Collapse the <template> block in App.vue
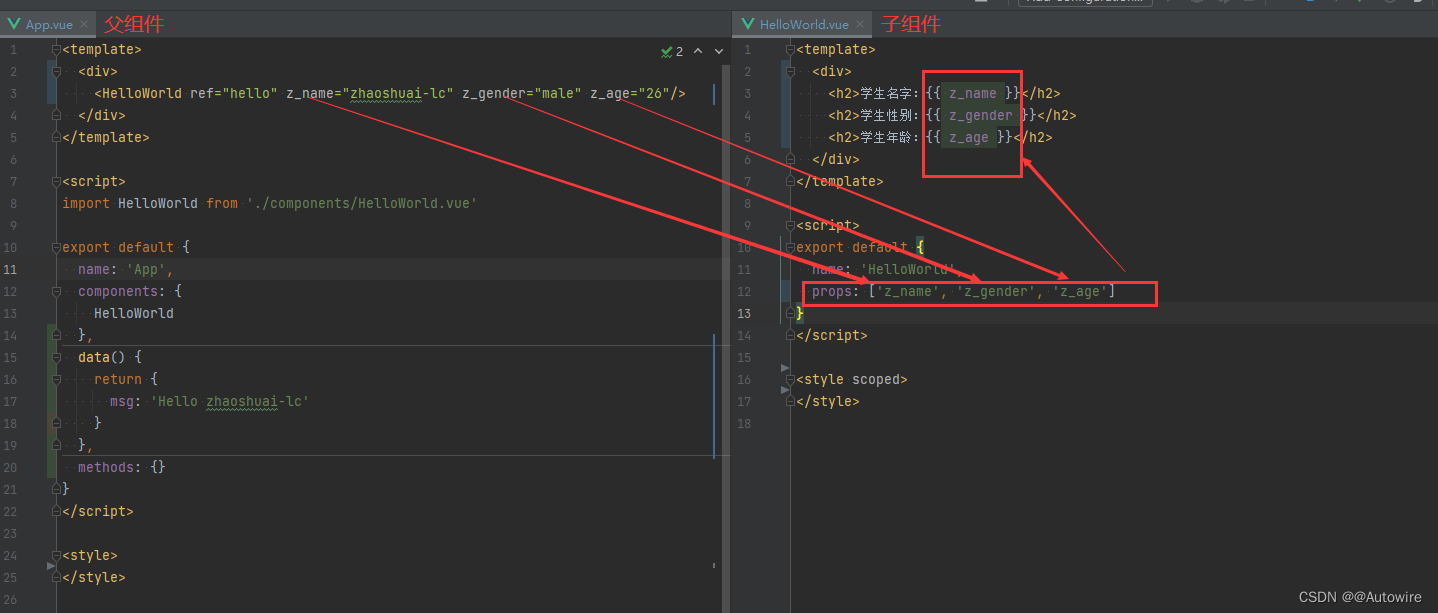The width and height of the screenshot is (1438, 613). [x=57, y=49]
